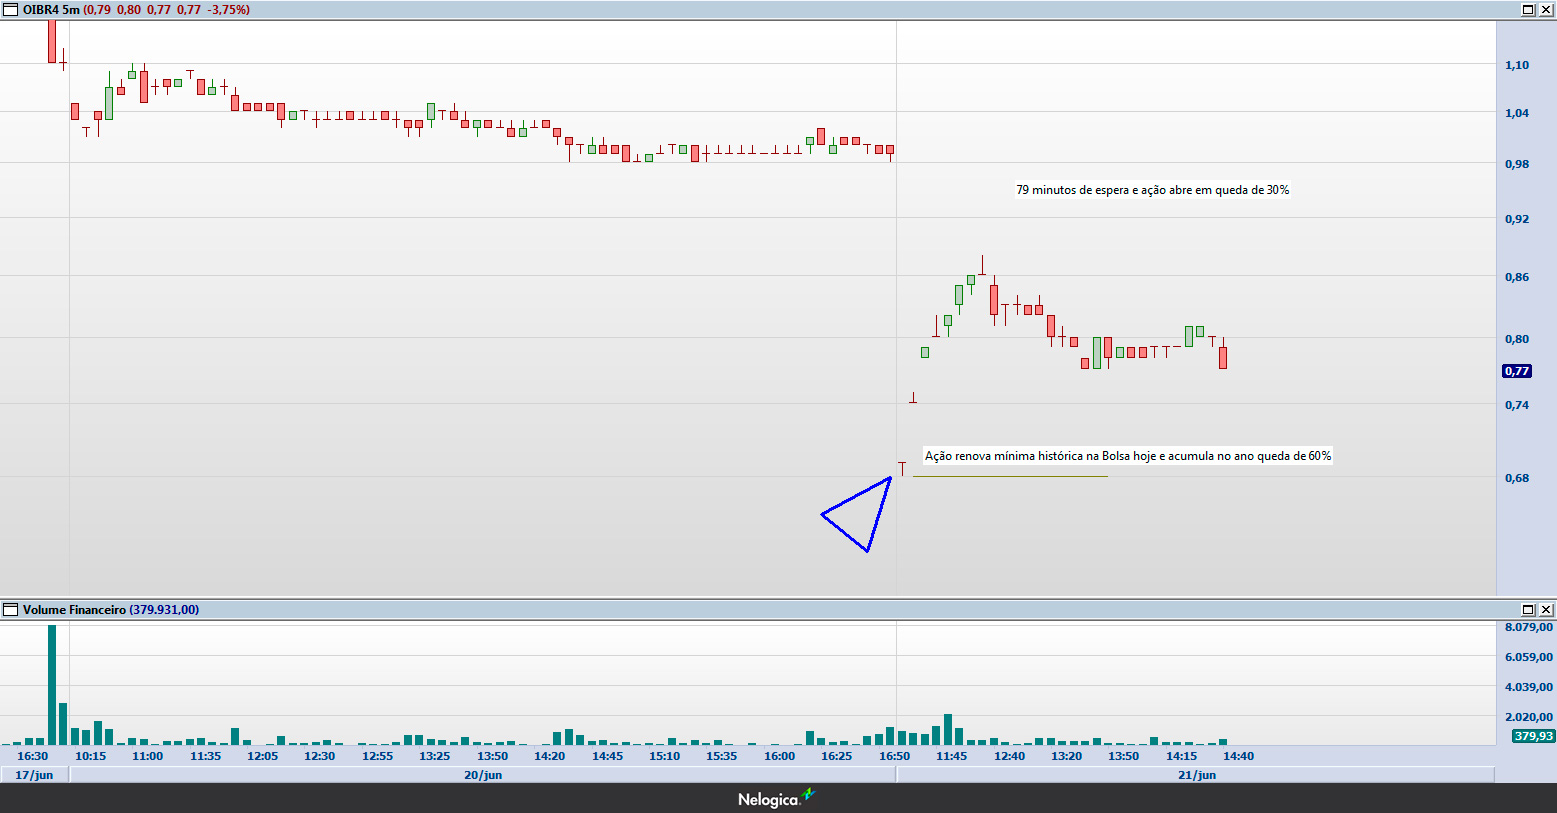Click the Volume Financeiro panel window icon
The height and width of the screenshot is (813, 1557).
pos(11,610)
